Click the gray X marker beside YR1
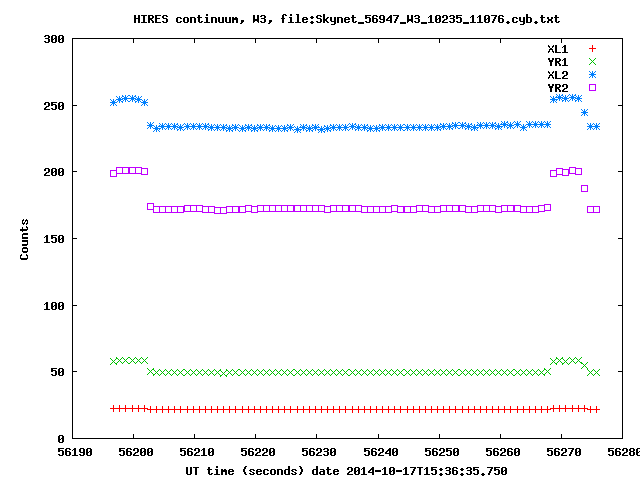 (592, 61)
